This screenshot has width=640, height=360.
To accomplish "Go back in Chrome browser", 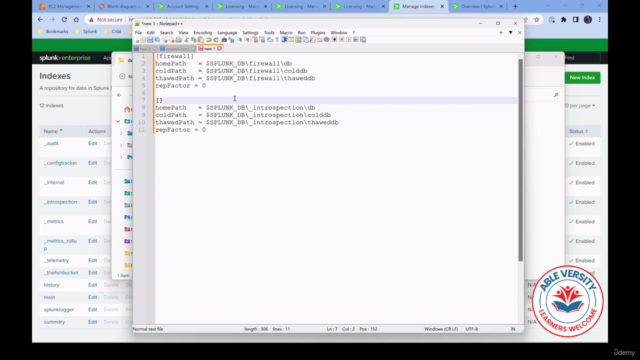I will click(x=40, y=20).
